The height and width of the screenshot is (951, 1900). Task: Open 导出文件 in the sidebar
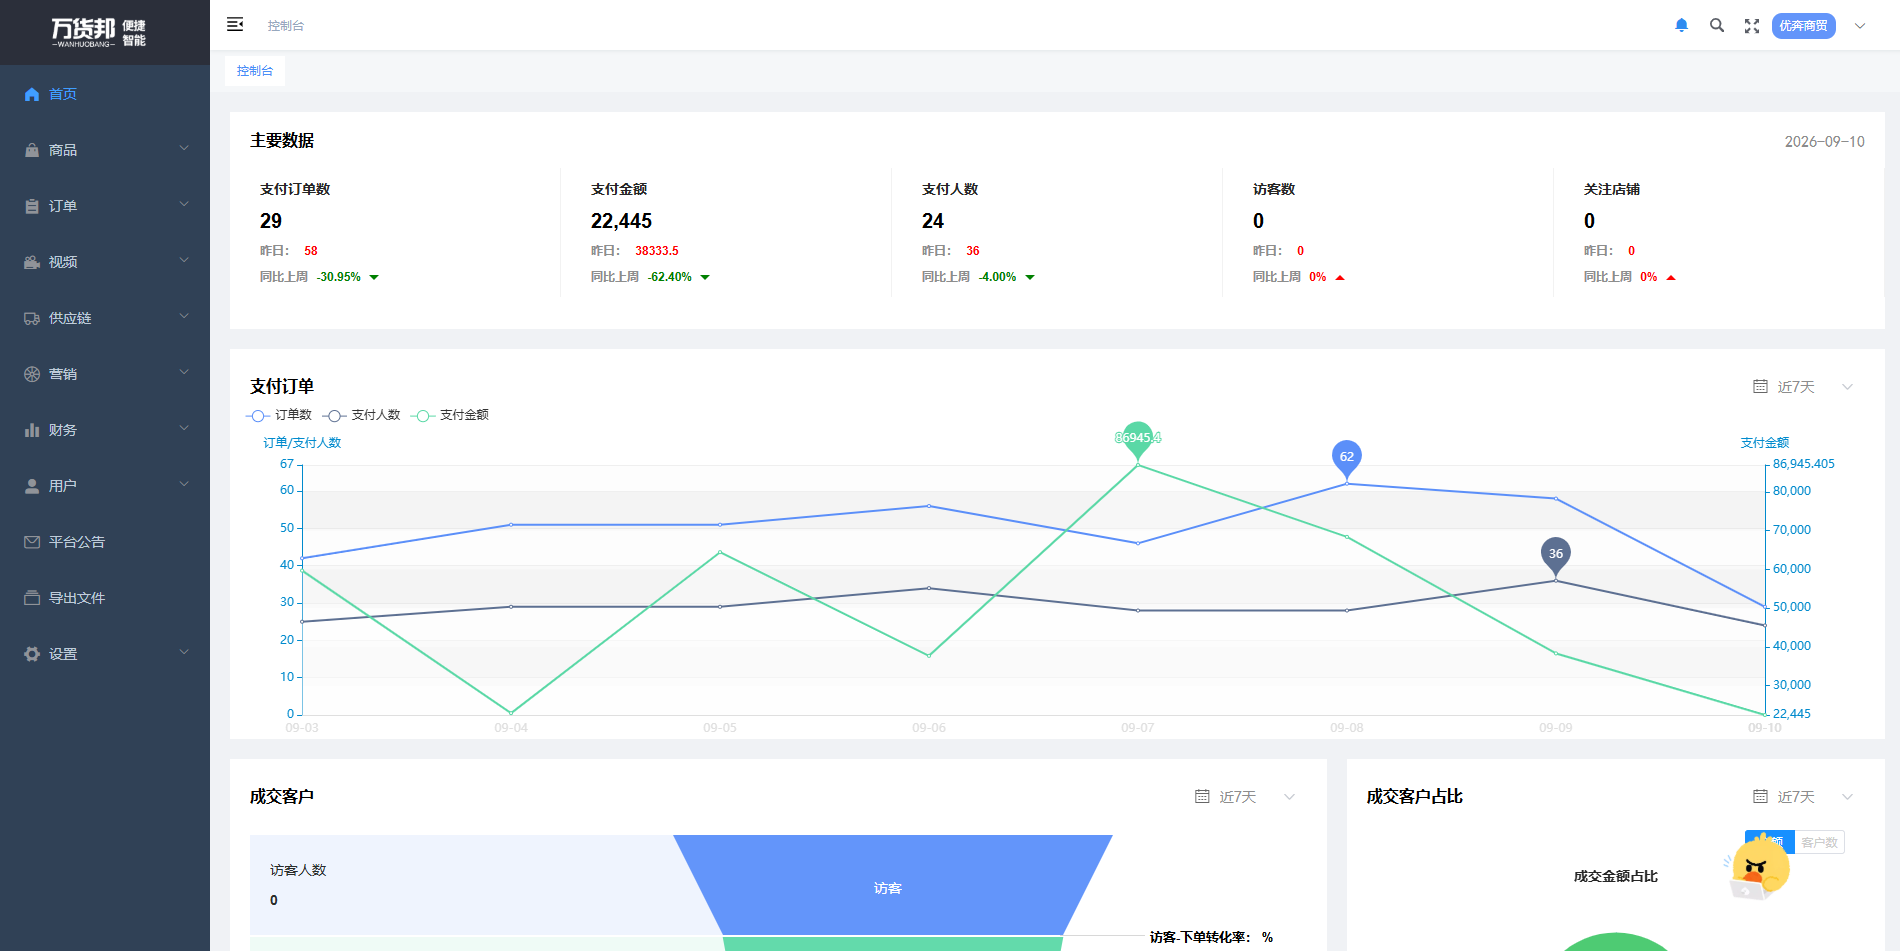105,598
